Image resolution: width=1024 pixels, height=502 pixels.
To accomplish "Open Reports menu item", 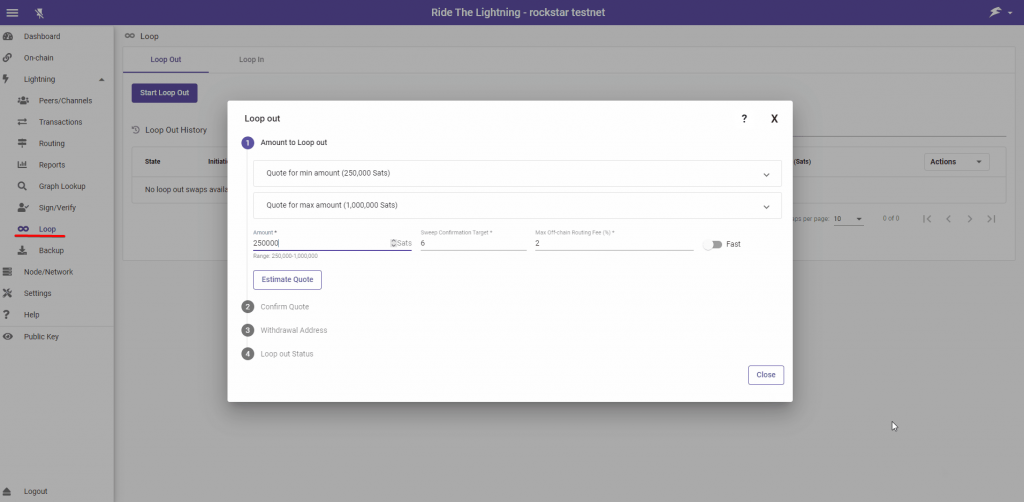I will tap(52, 165).
